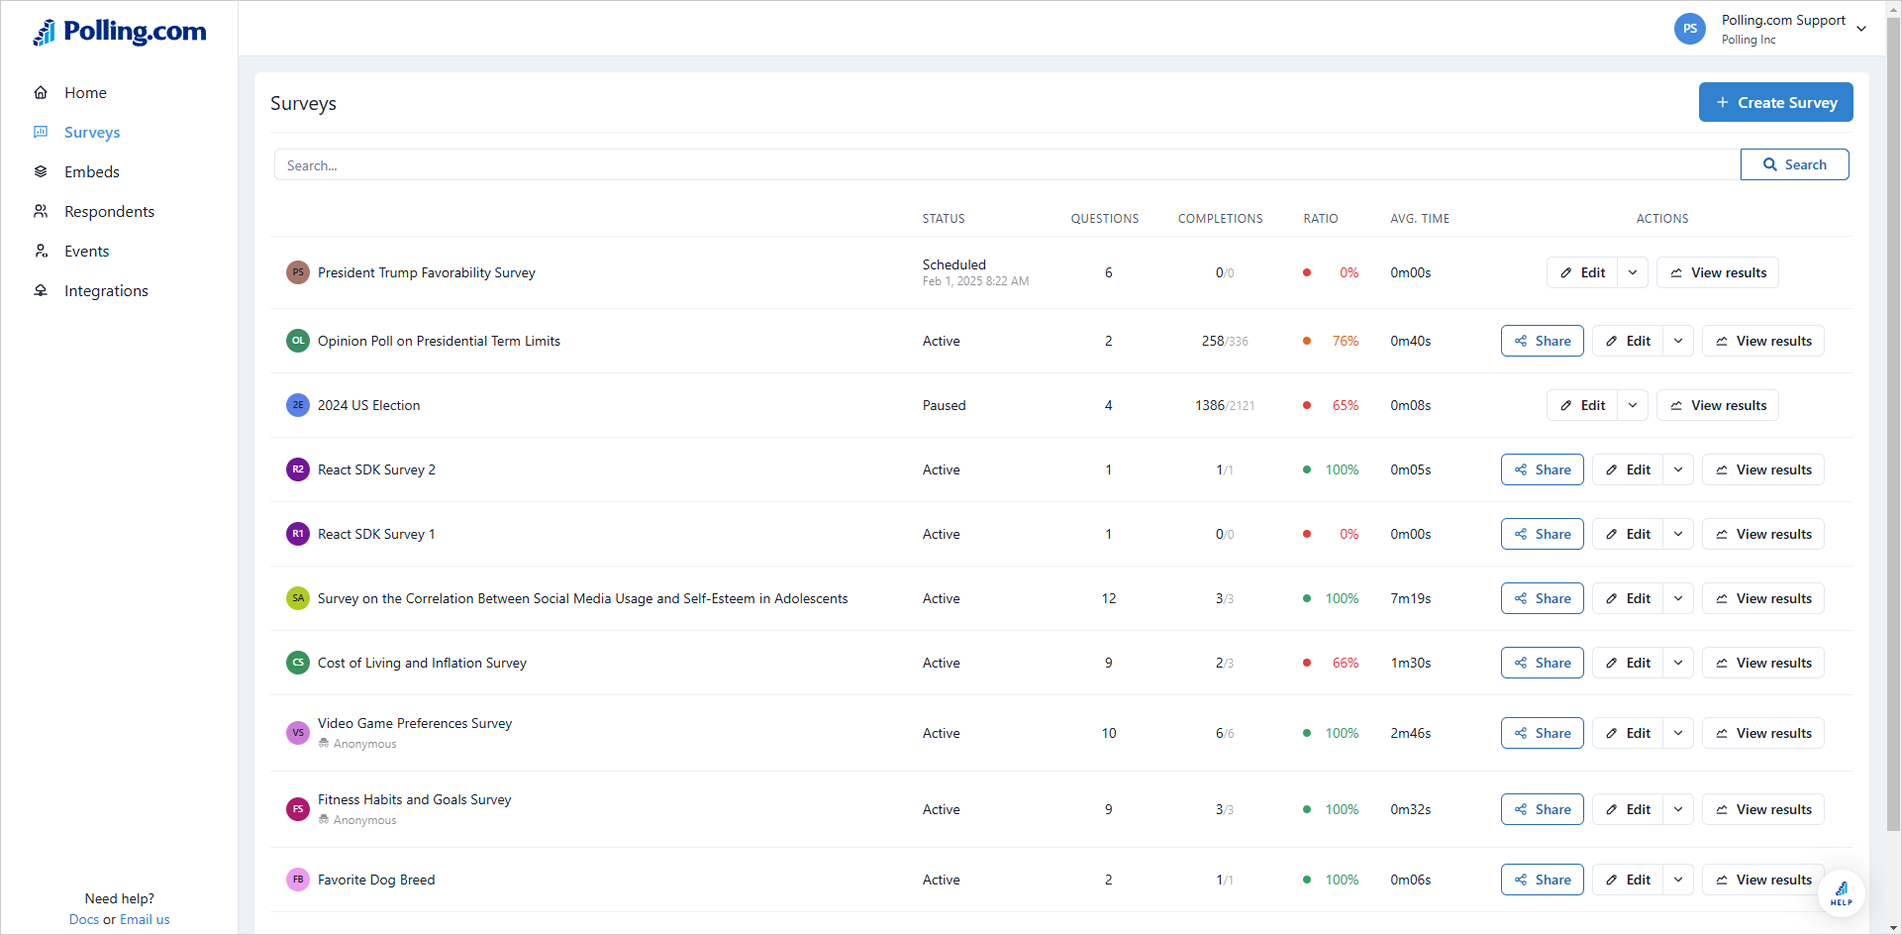
Task: Expand edit dropdown for Fitness Habits survey
Action: [1678, 809]
